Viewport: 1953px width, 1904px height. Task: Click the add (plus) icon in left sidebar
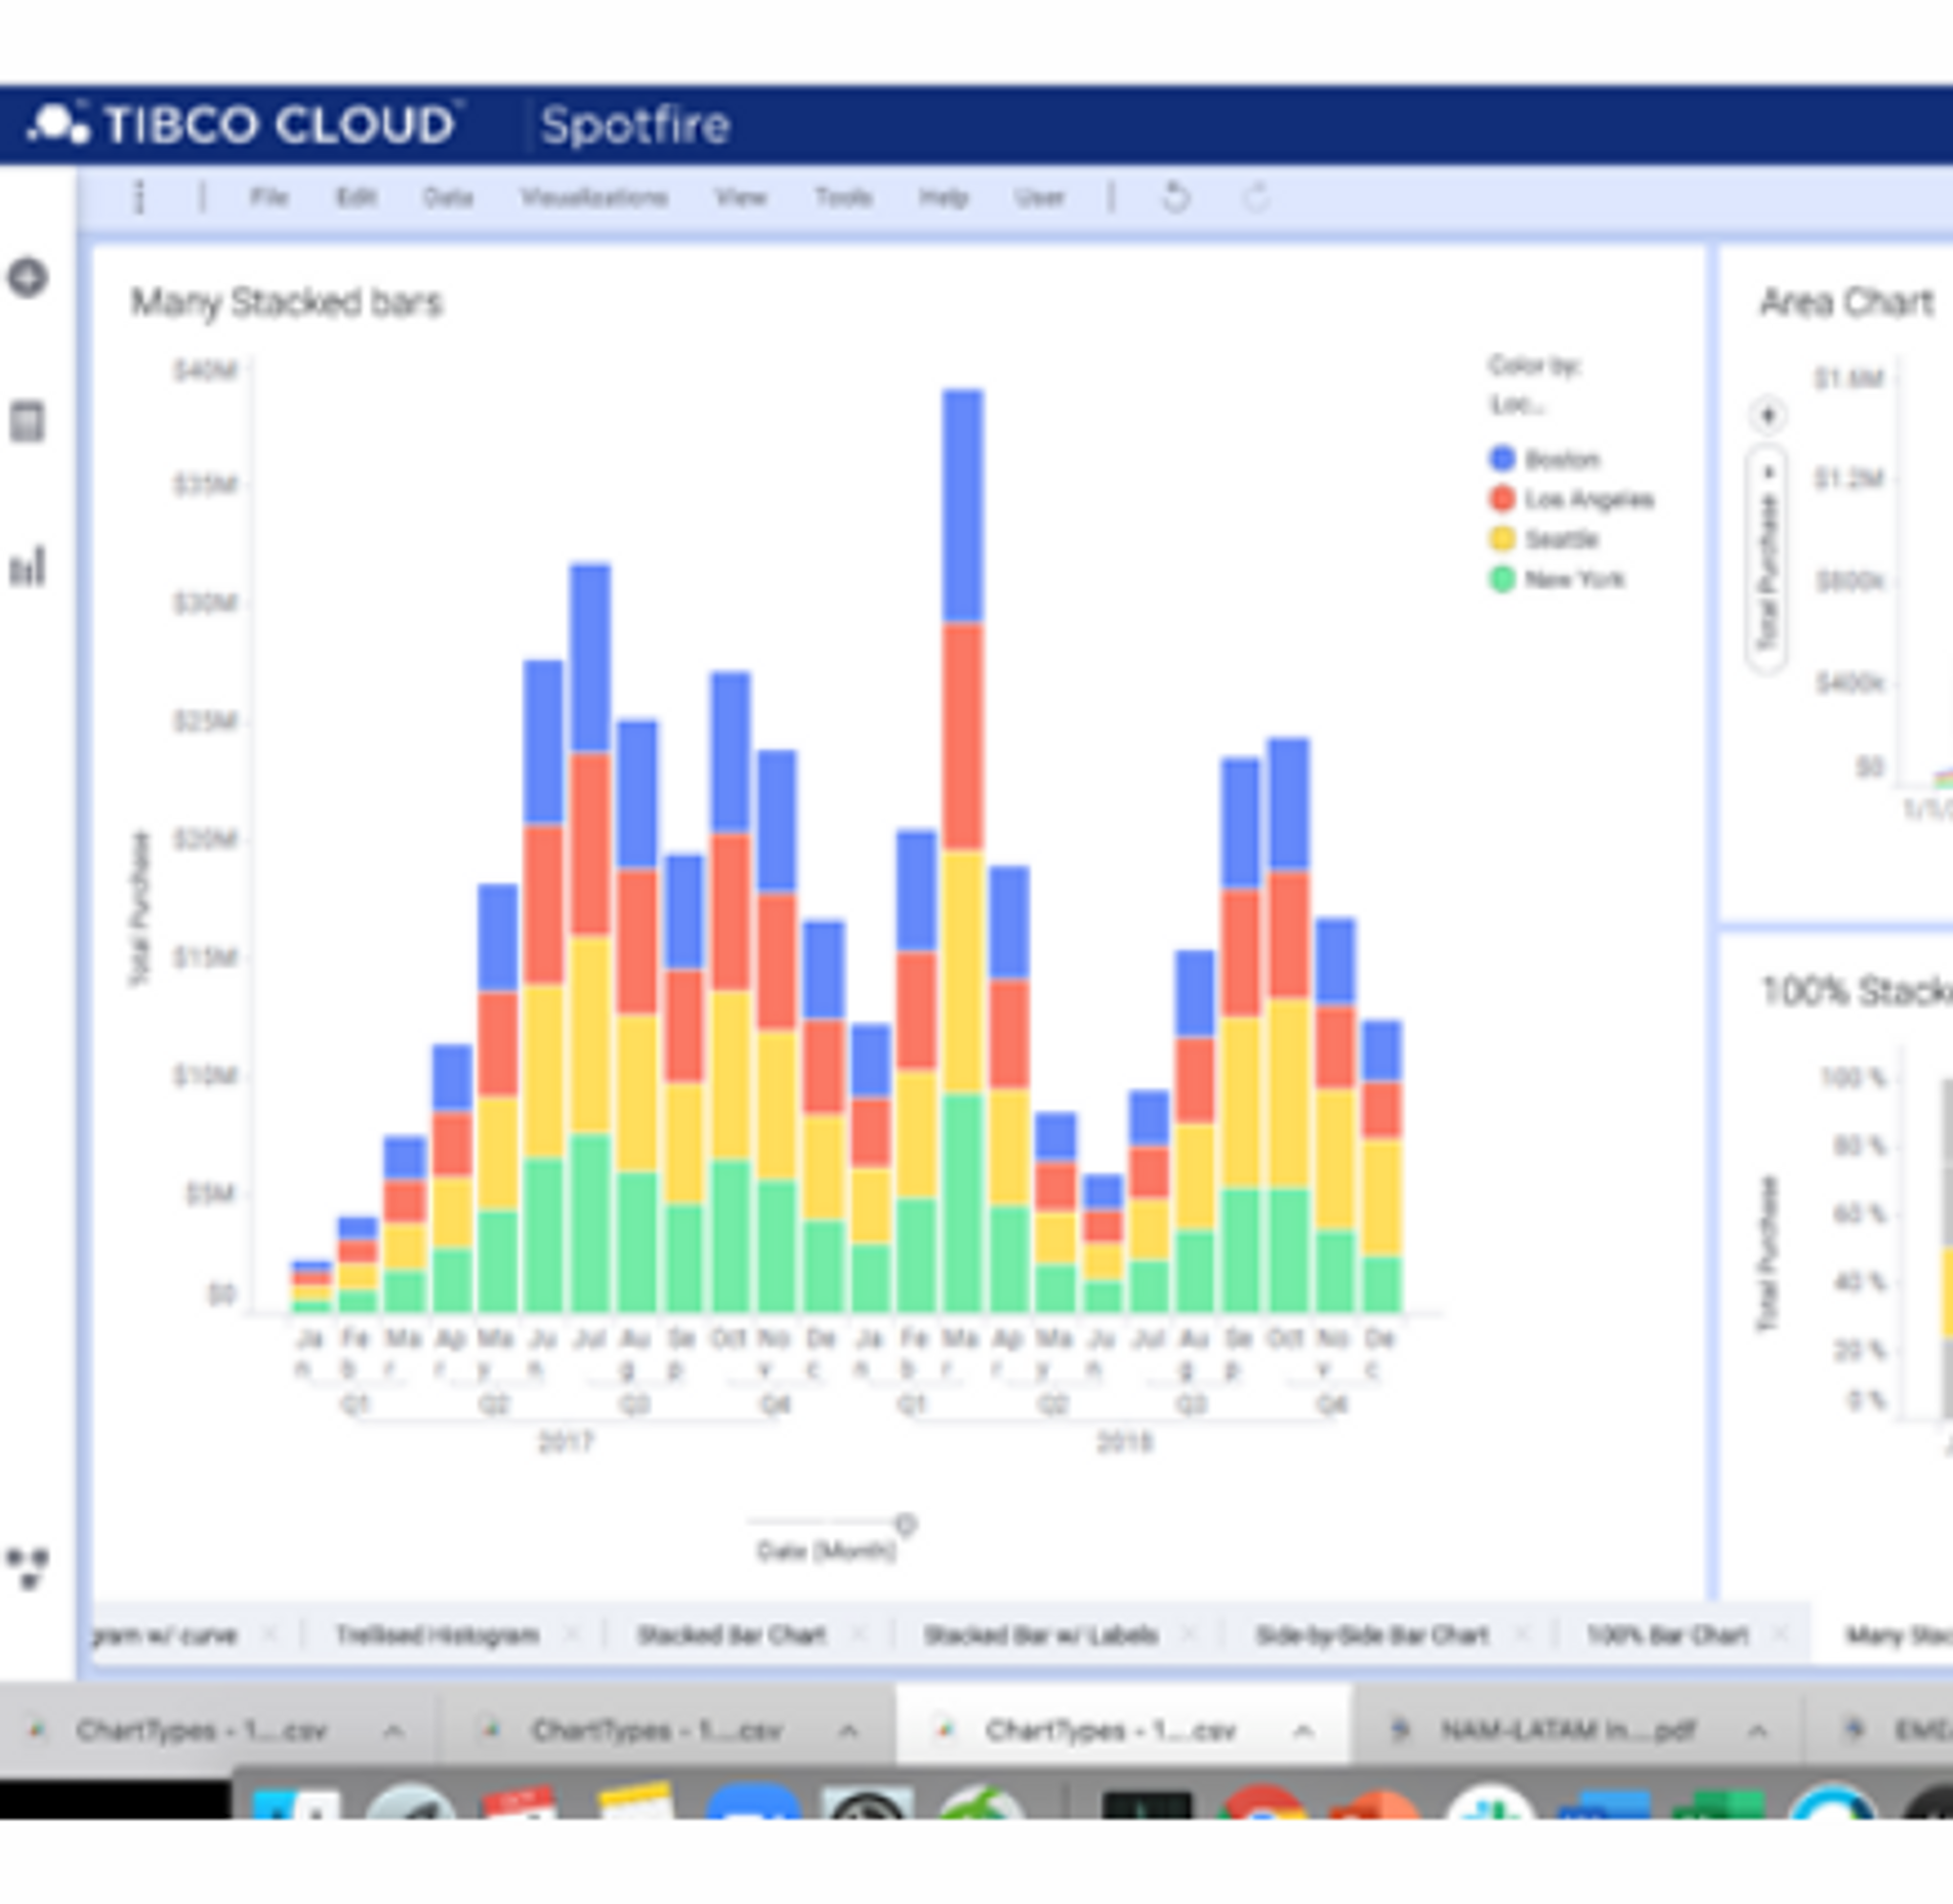click(x=28, y=277)
